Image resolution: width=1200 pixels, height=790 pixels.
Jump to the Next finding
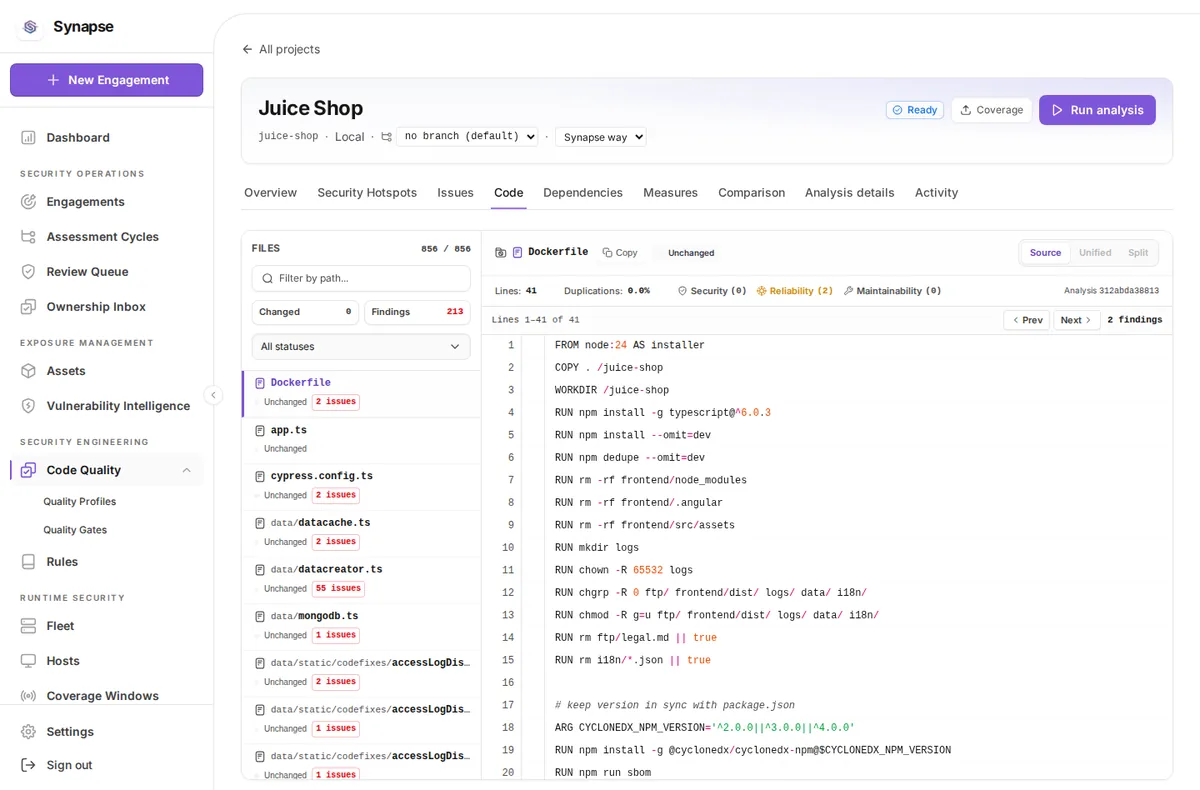(x=1076, y=320)
